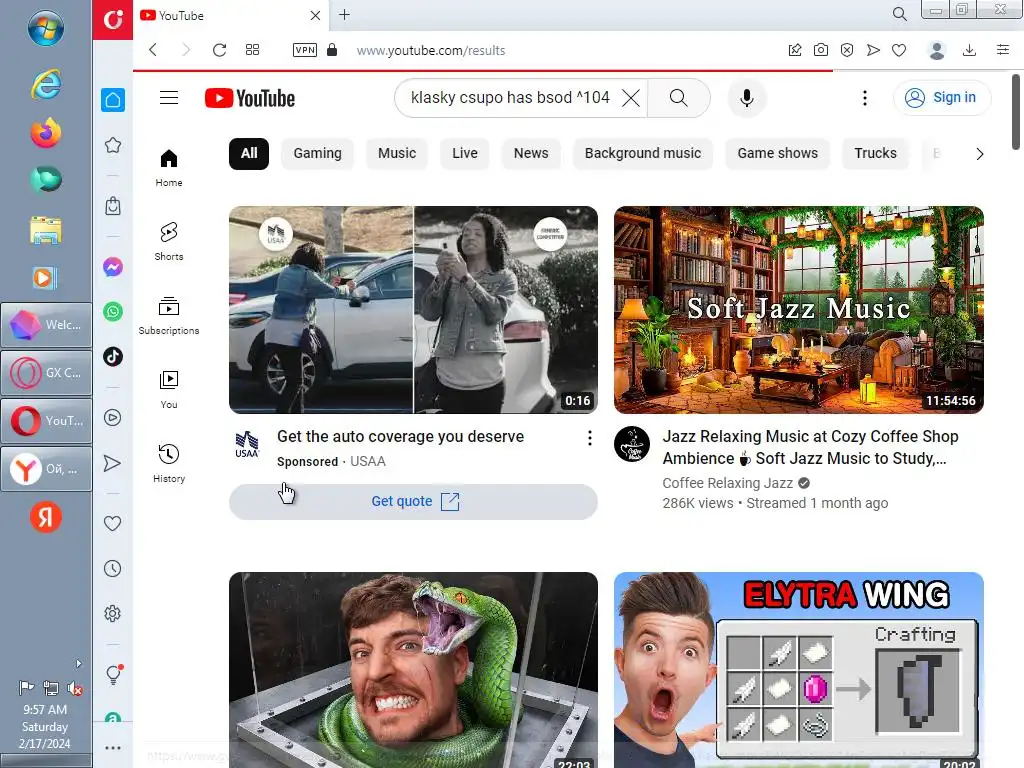Open the USAA sponsored video thumbnail

pos(413,310)
